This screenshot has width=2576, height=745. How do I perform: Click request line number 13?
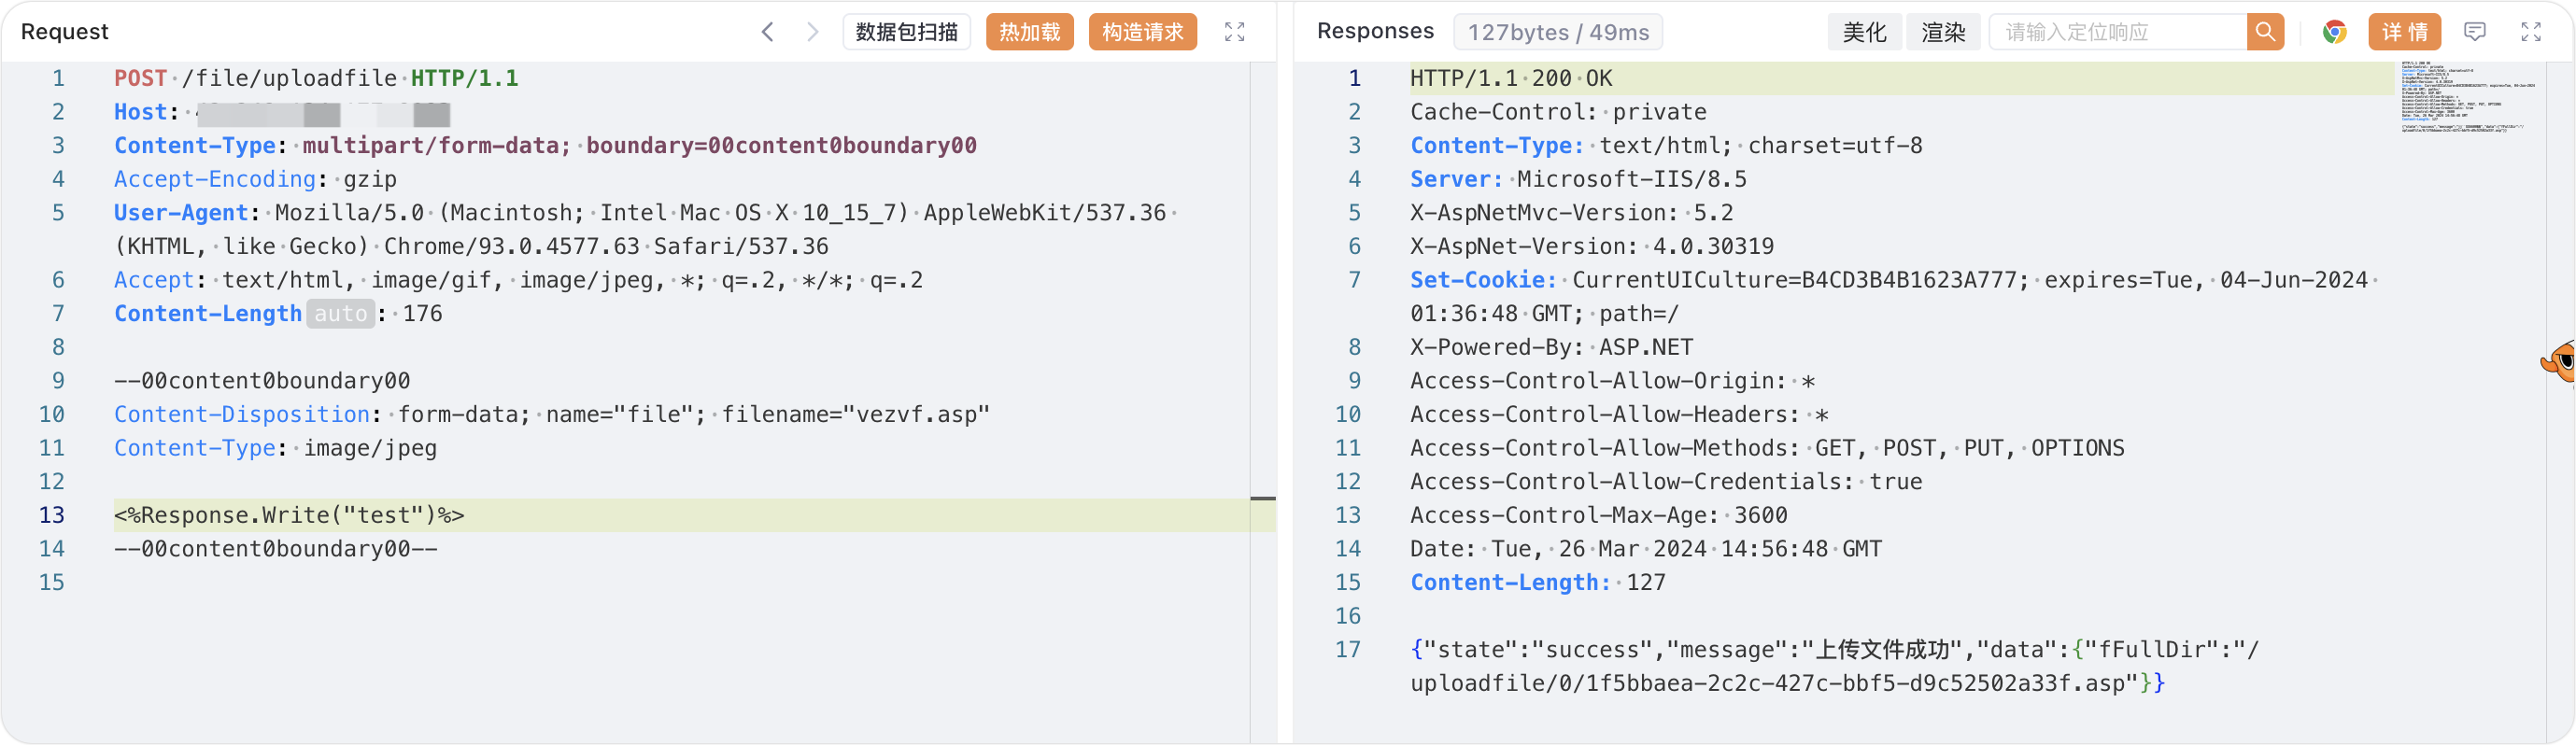coord(52,516)
